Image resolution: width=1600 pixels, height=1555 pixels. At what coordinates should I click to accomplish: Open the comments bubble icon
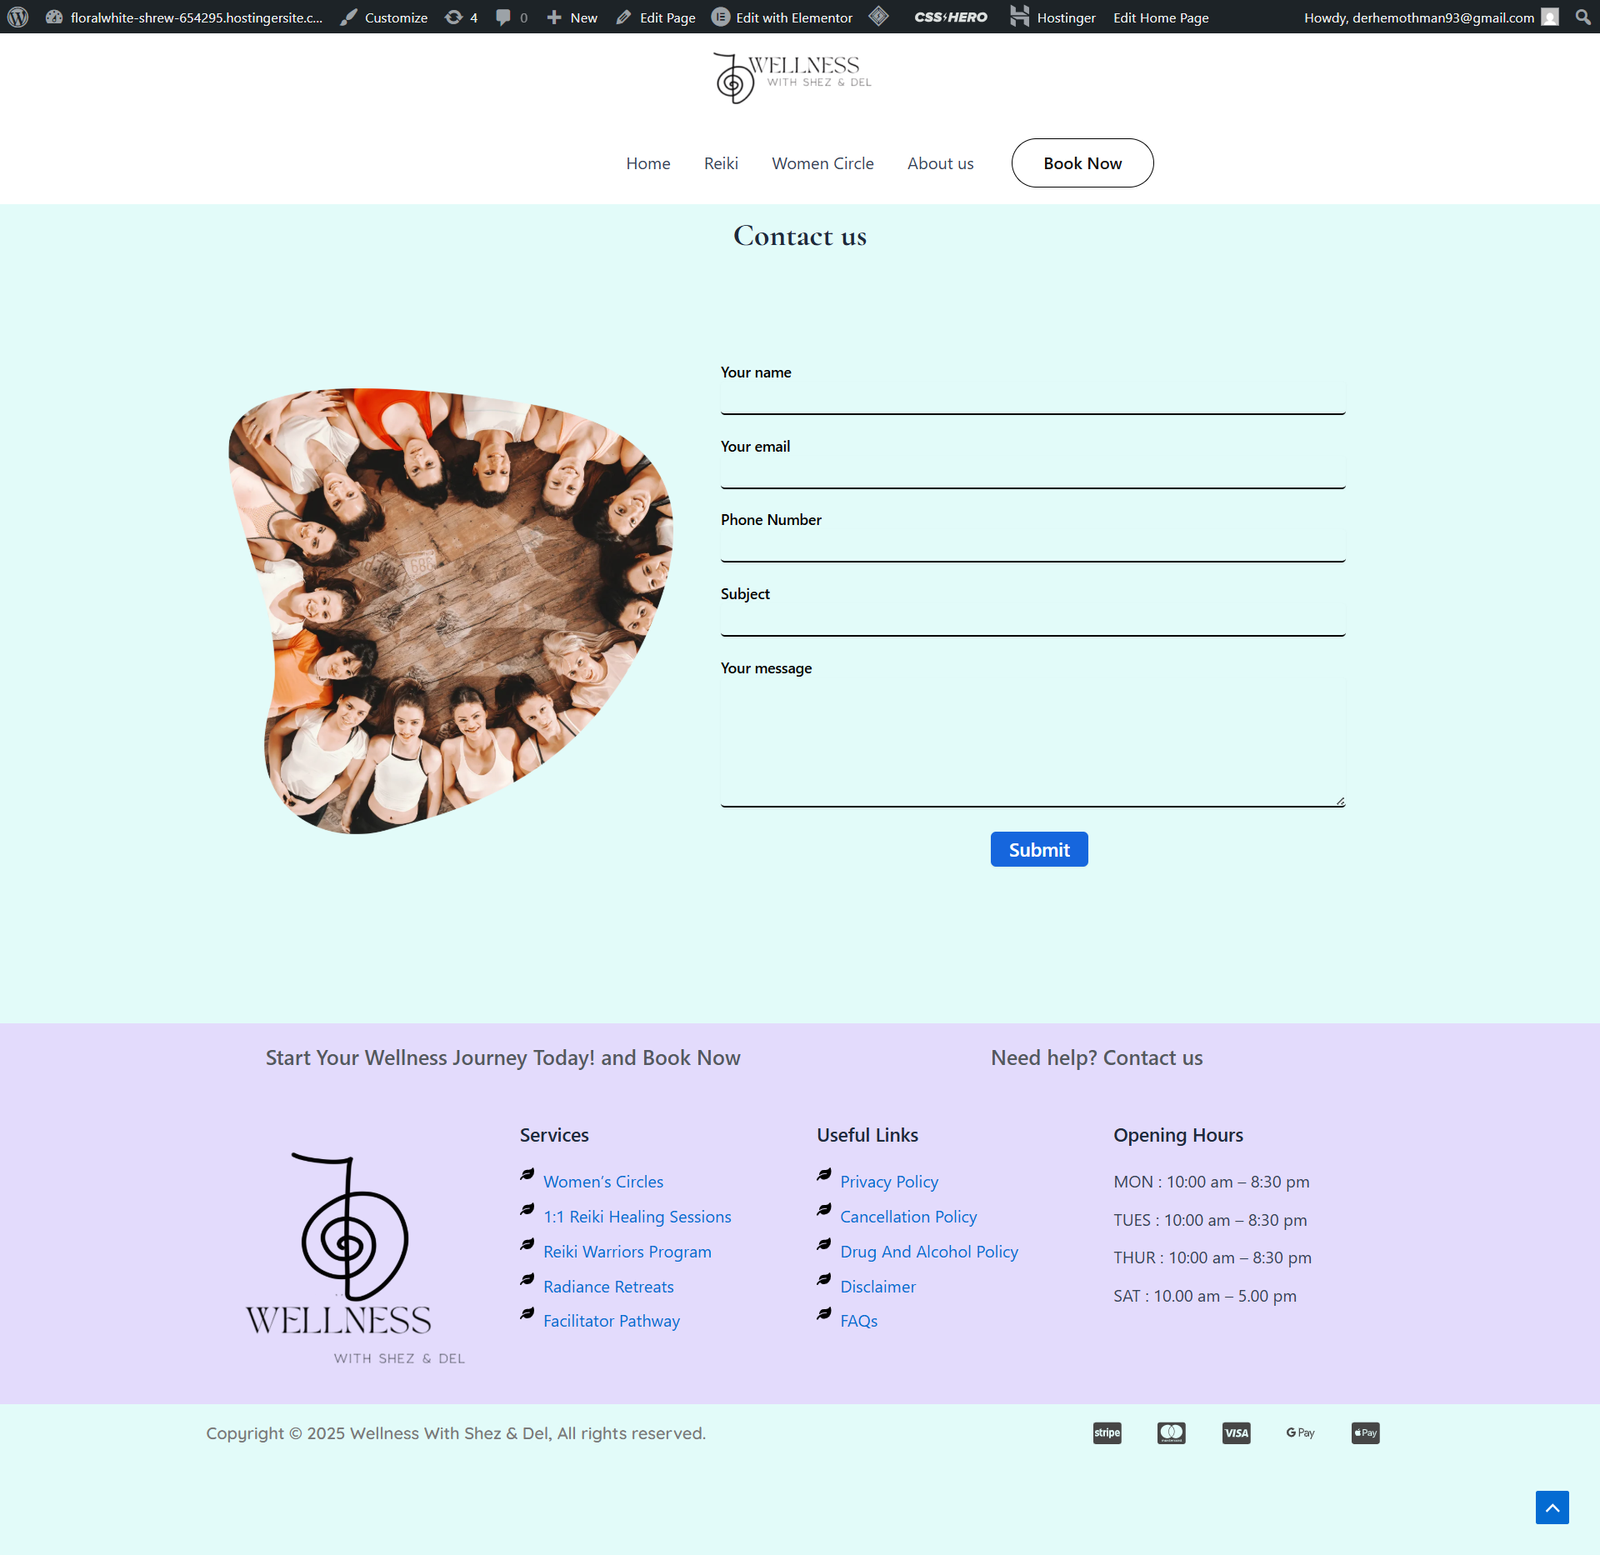[511, 17]
